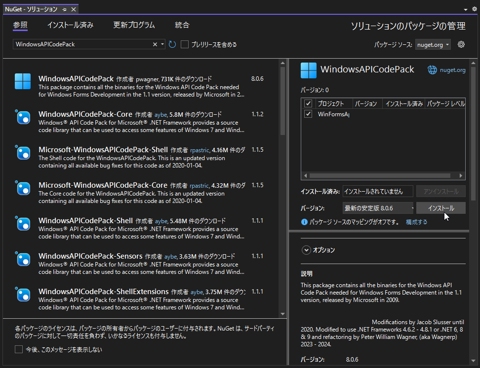The width and height of the screenshot is (480, 368).
Task: Switch to the 更新プログラム tab
Action: pos(134,25)
